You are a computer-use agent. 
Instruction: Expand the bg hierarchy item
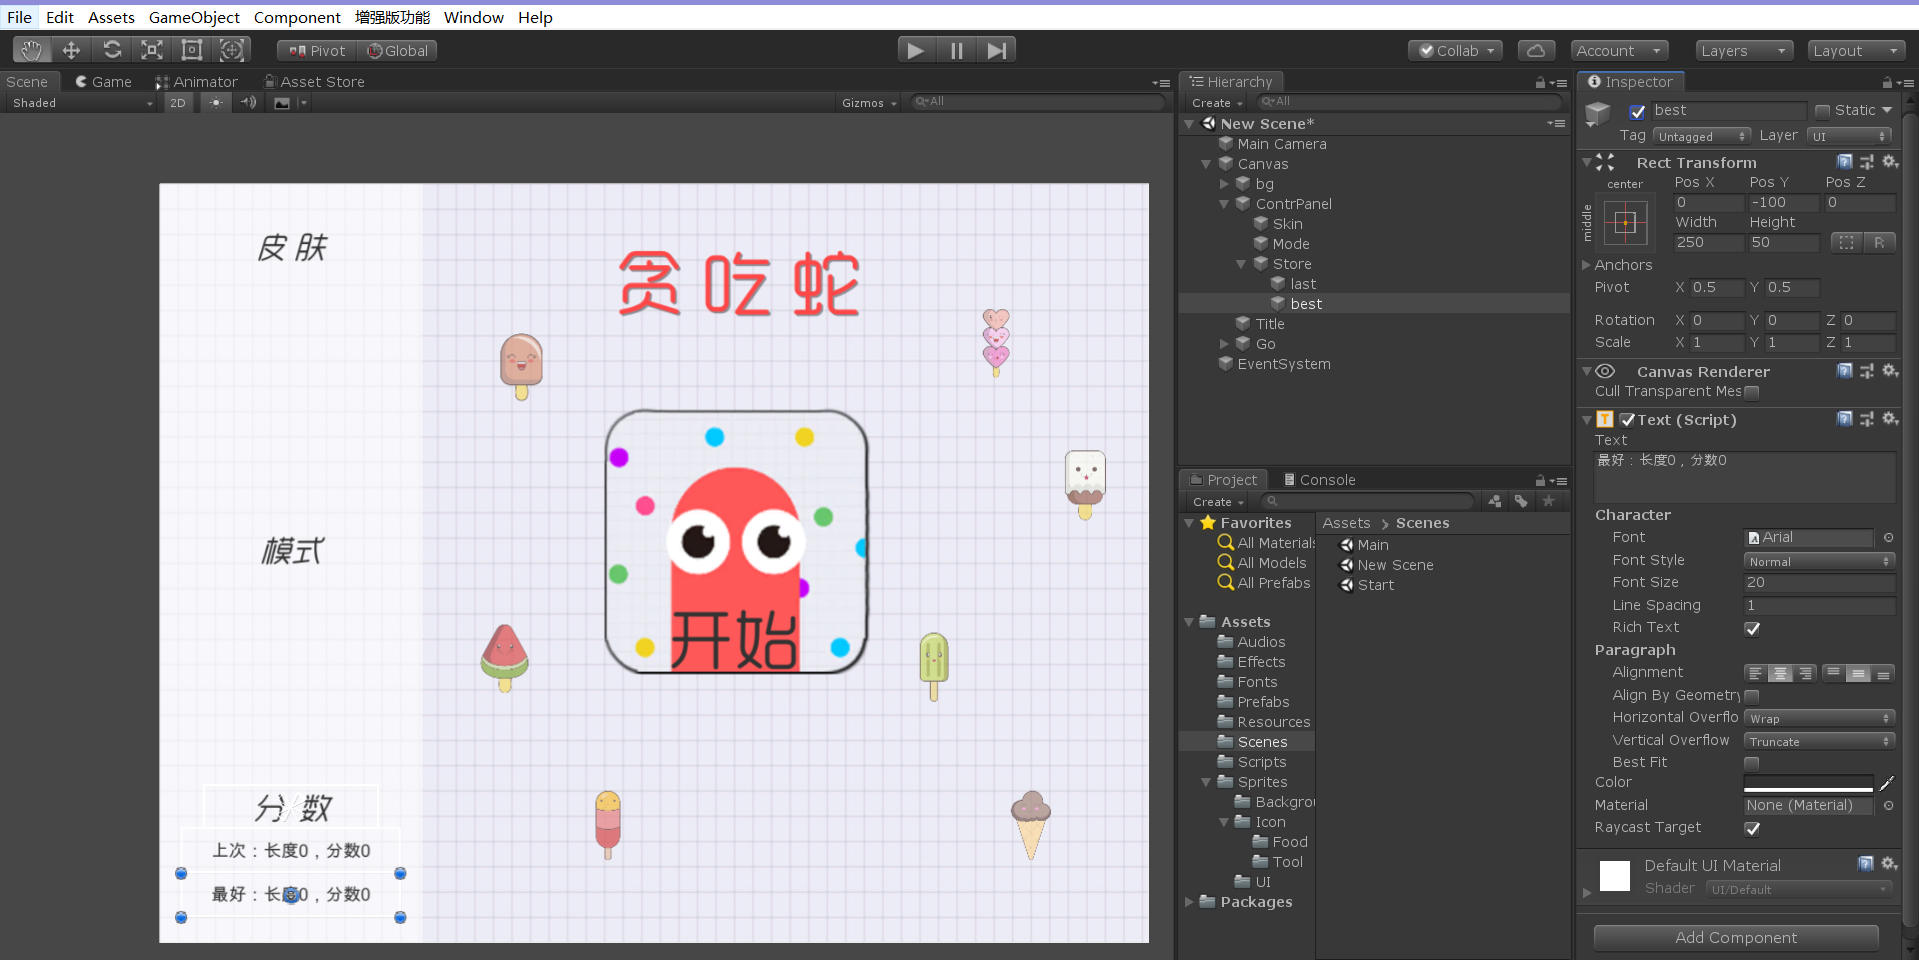pyautogui.click(x=1224, y=184)
